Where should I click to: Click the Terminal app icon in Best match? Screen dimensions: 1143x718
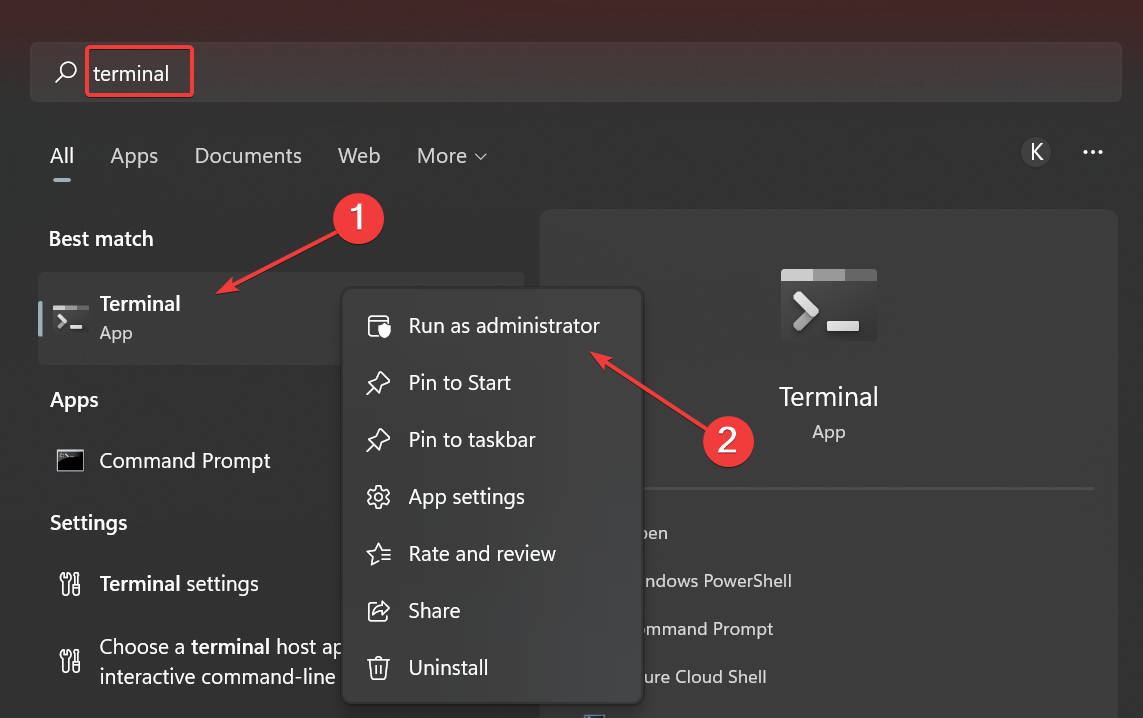point(71,319)
